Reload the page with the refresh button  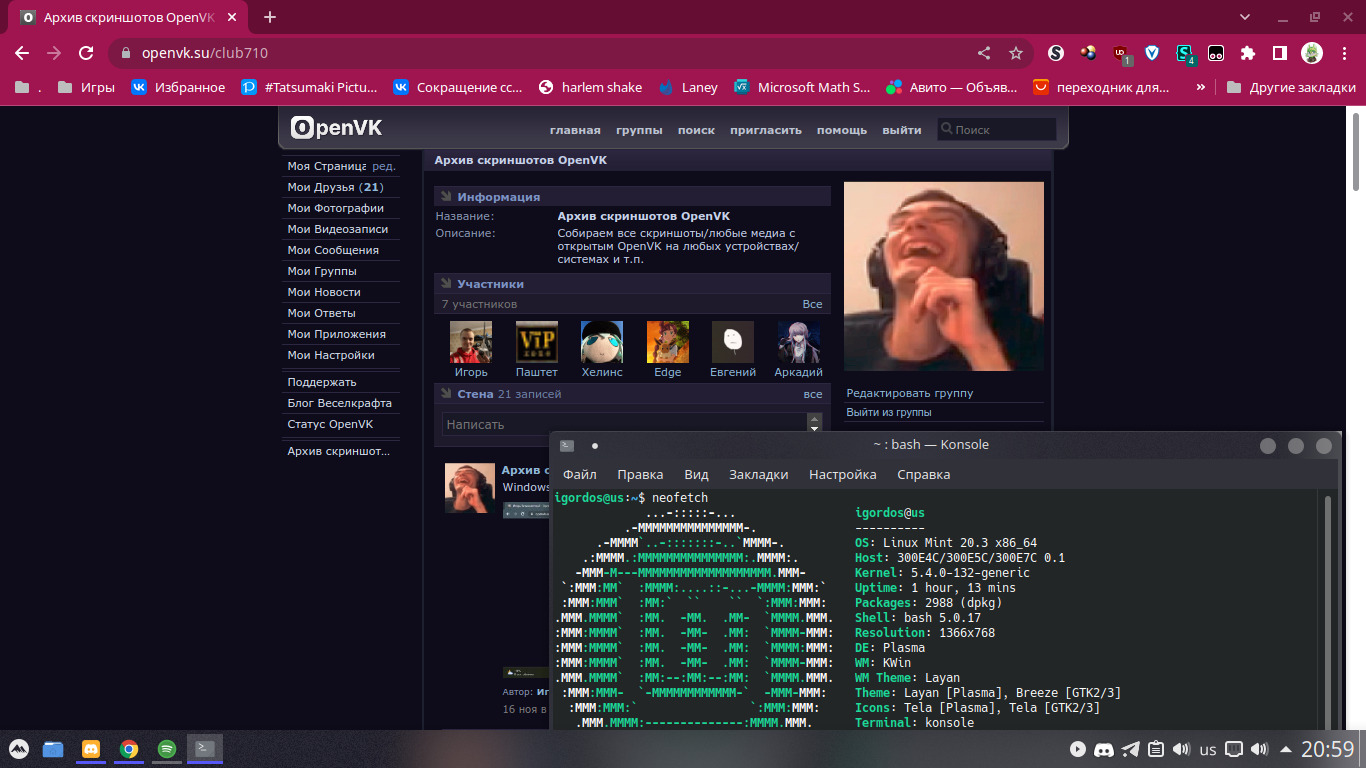(x=86, y=53)
